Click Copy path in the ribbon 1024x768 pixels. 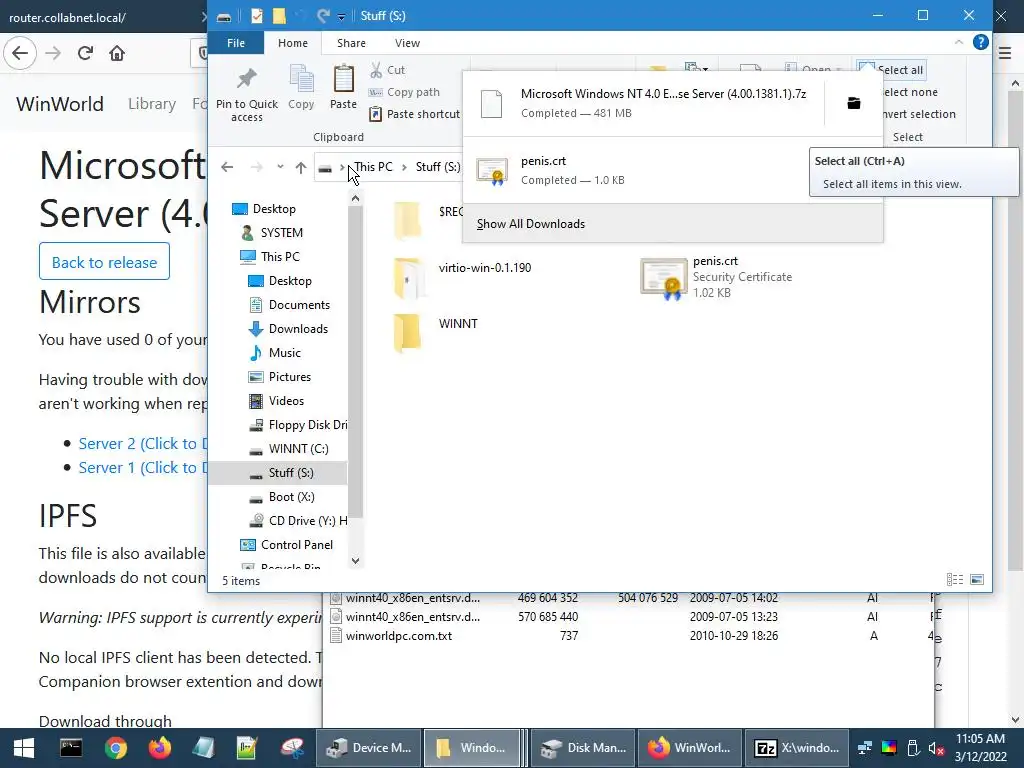click(x=404, y=92)
